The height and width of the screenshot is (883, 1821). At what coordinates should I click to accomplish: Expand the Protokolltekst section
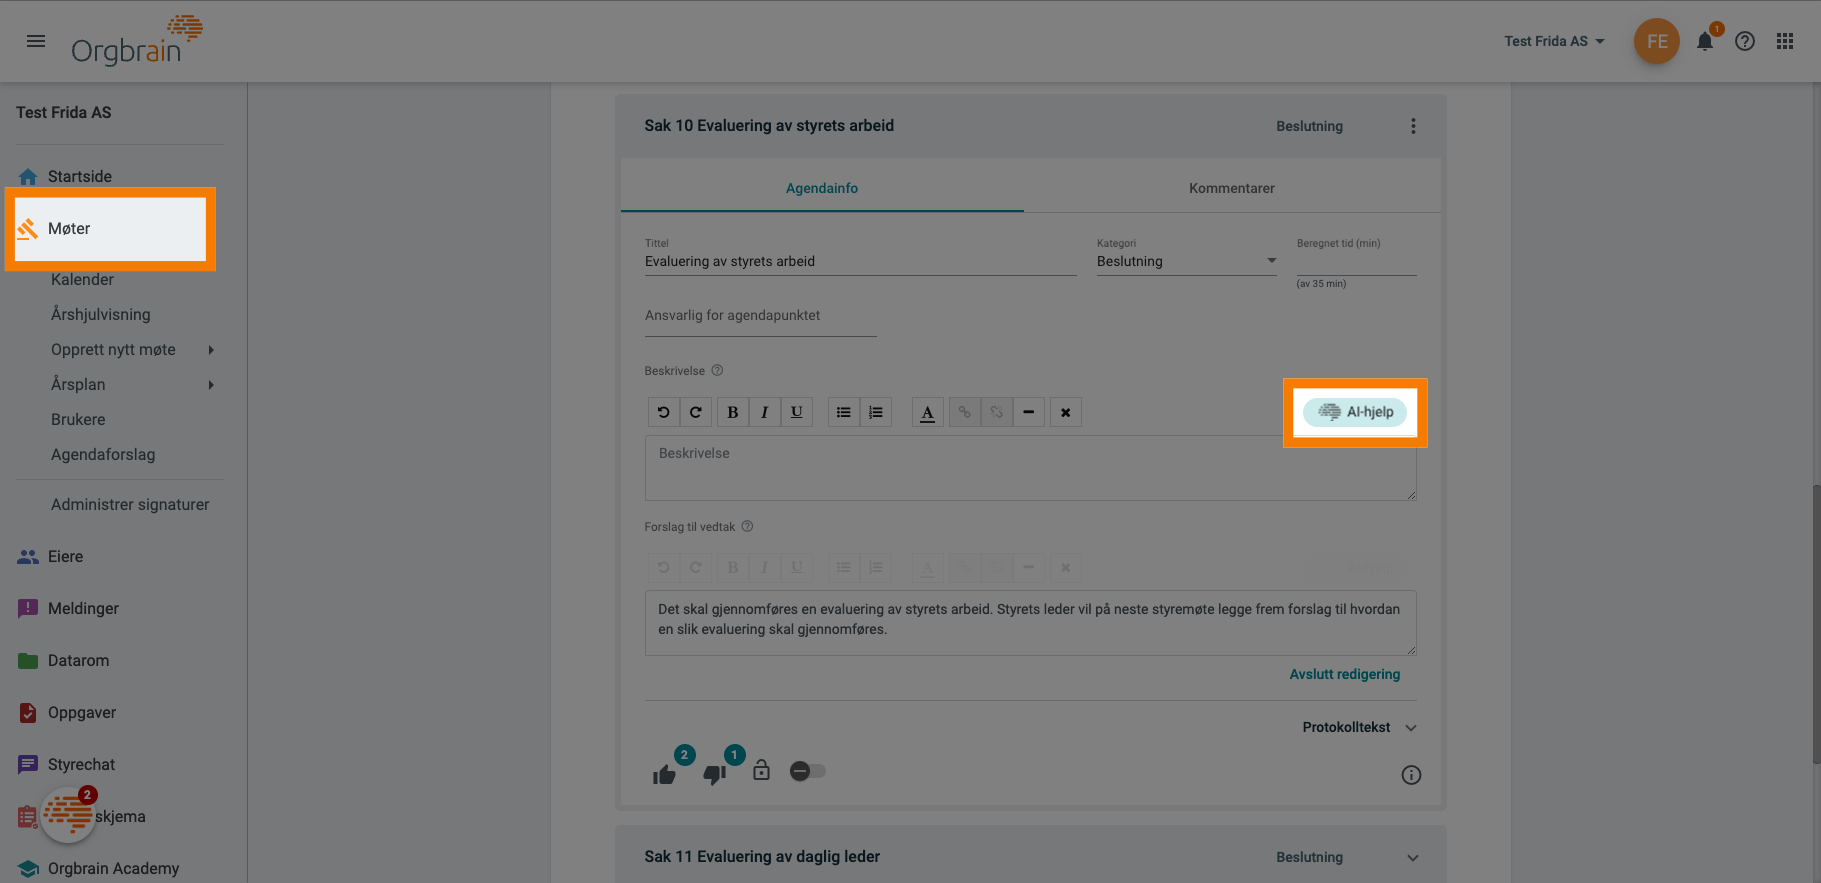point(1359,727)
